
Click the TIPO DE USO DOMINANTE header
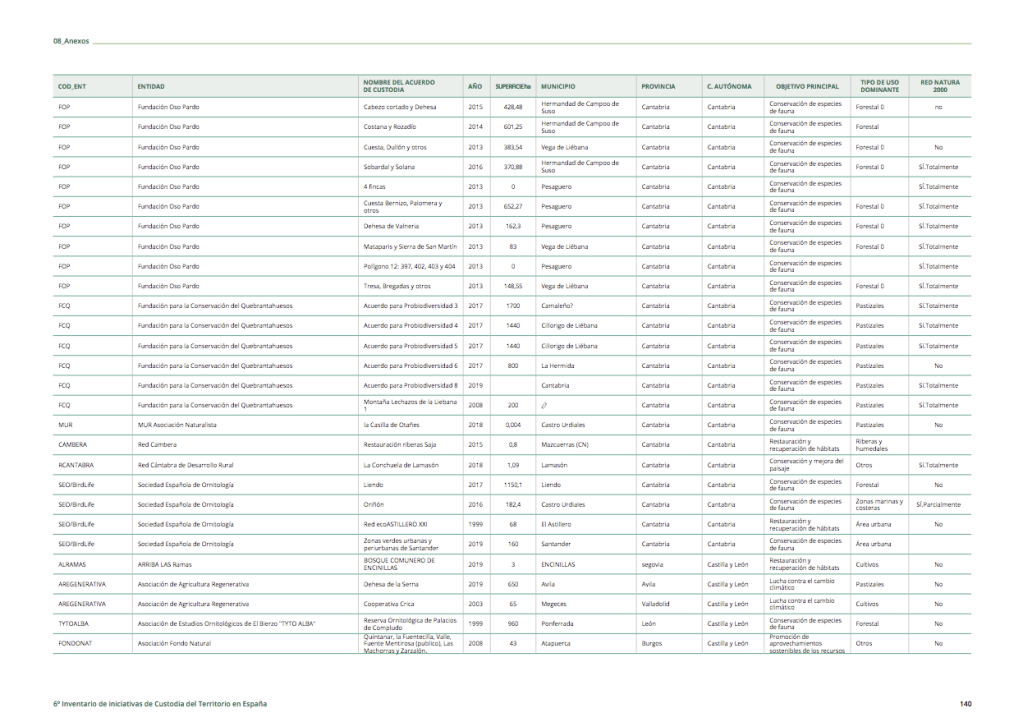[879, 86]
